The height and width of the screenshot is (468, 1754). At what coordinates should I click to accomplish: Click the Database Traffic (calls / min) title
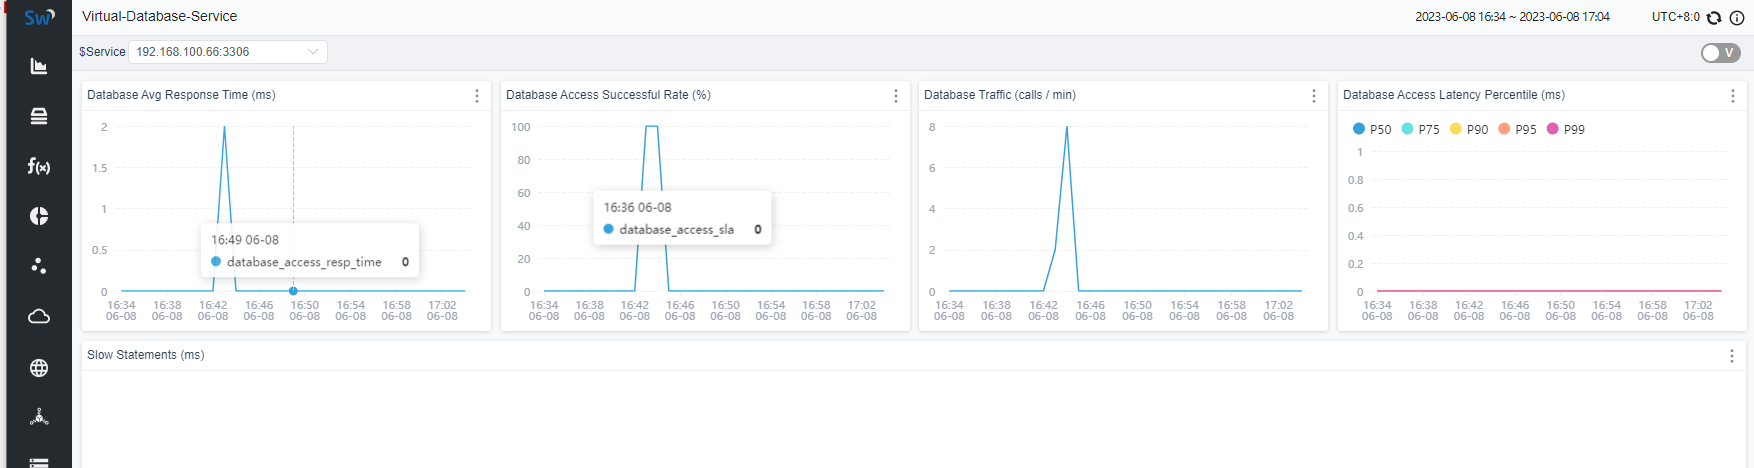(x=1000, y=95)
